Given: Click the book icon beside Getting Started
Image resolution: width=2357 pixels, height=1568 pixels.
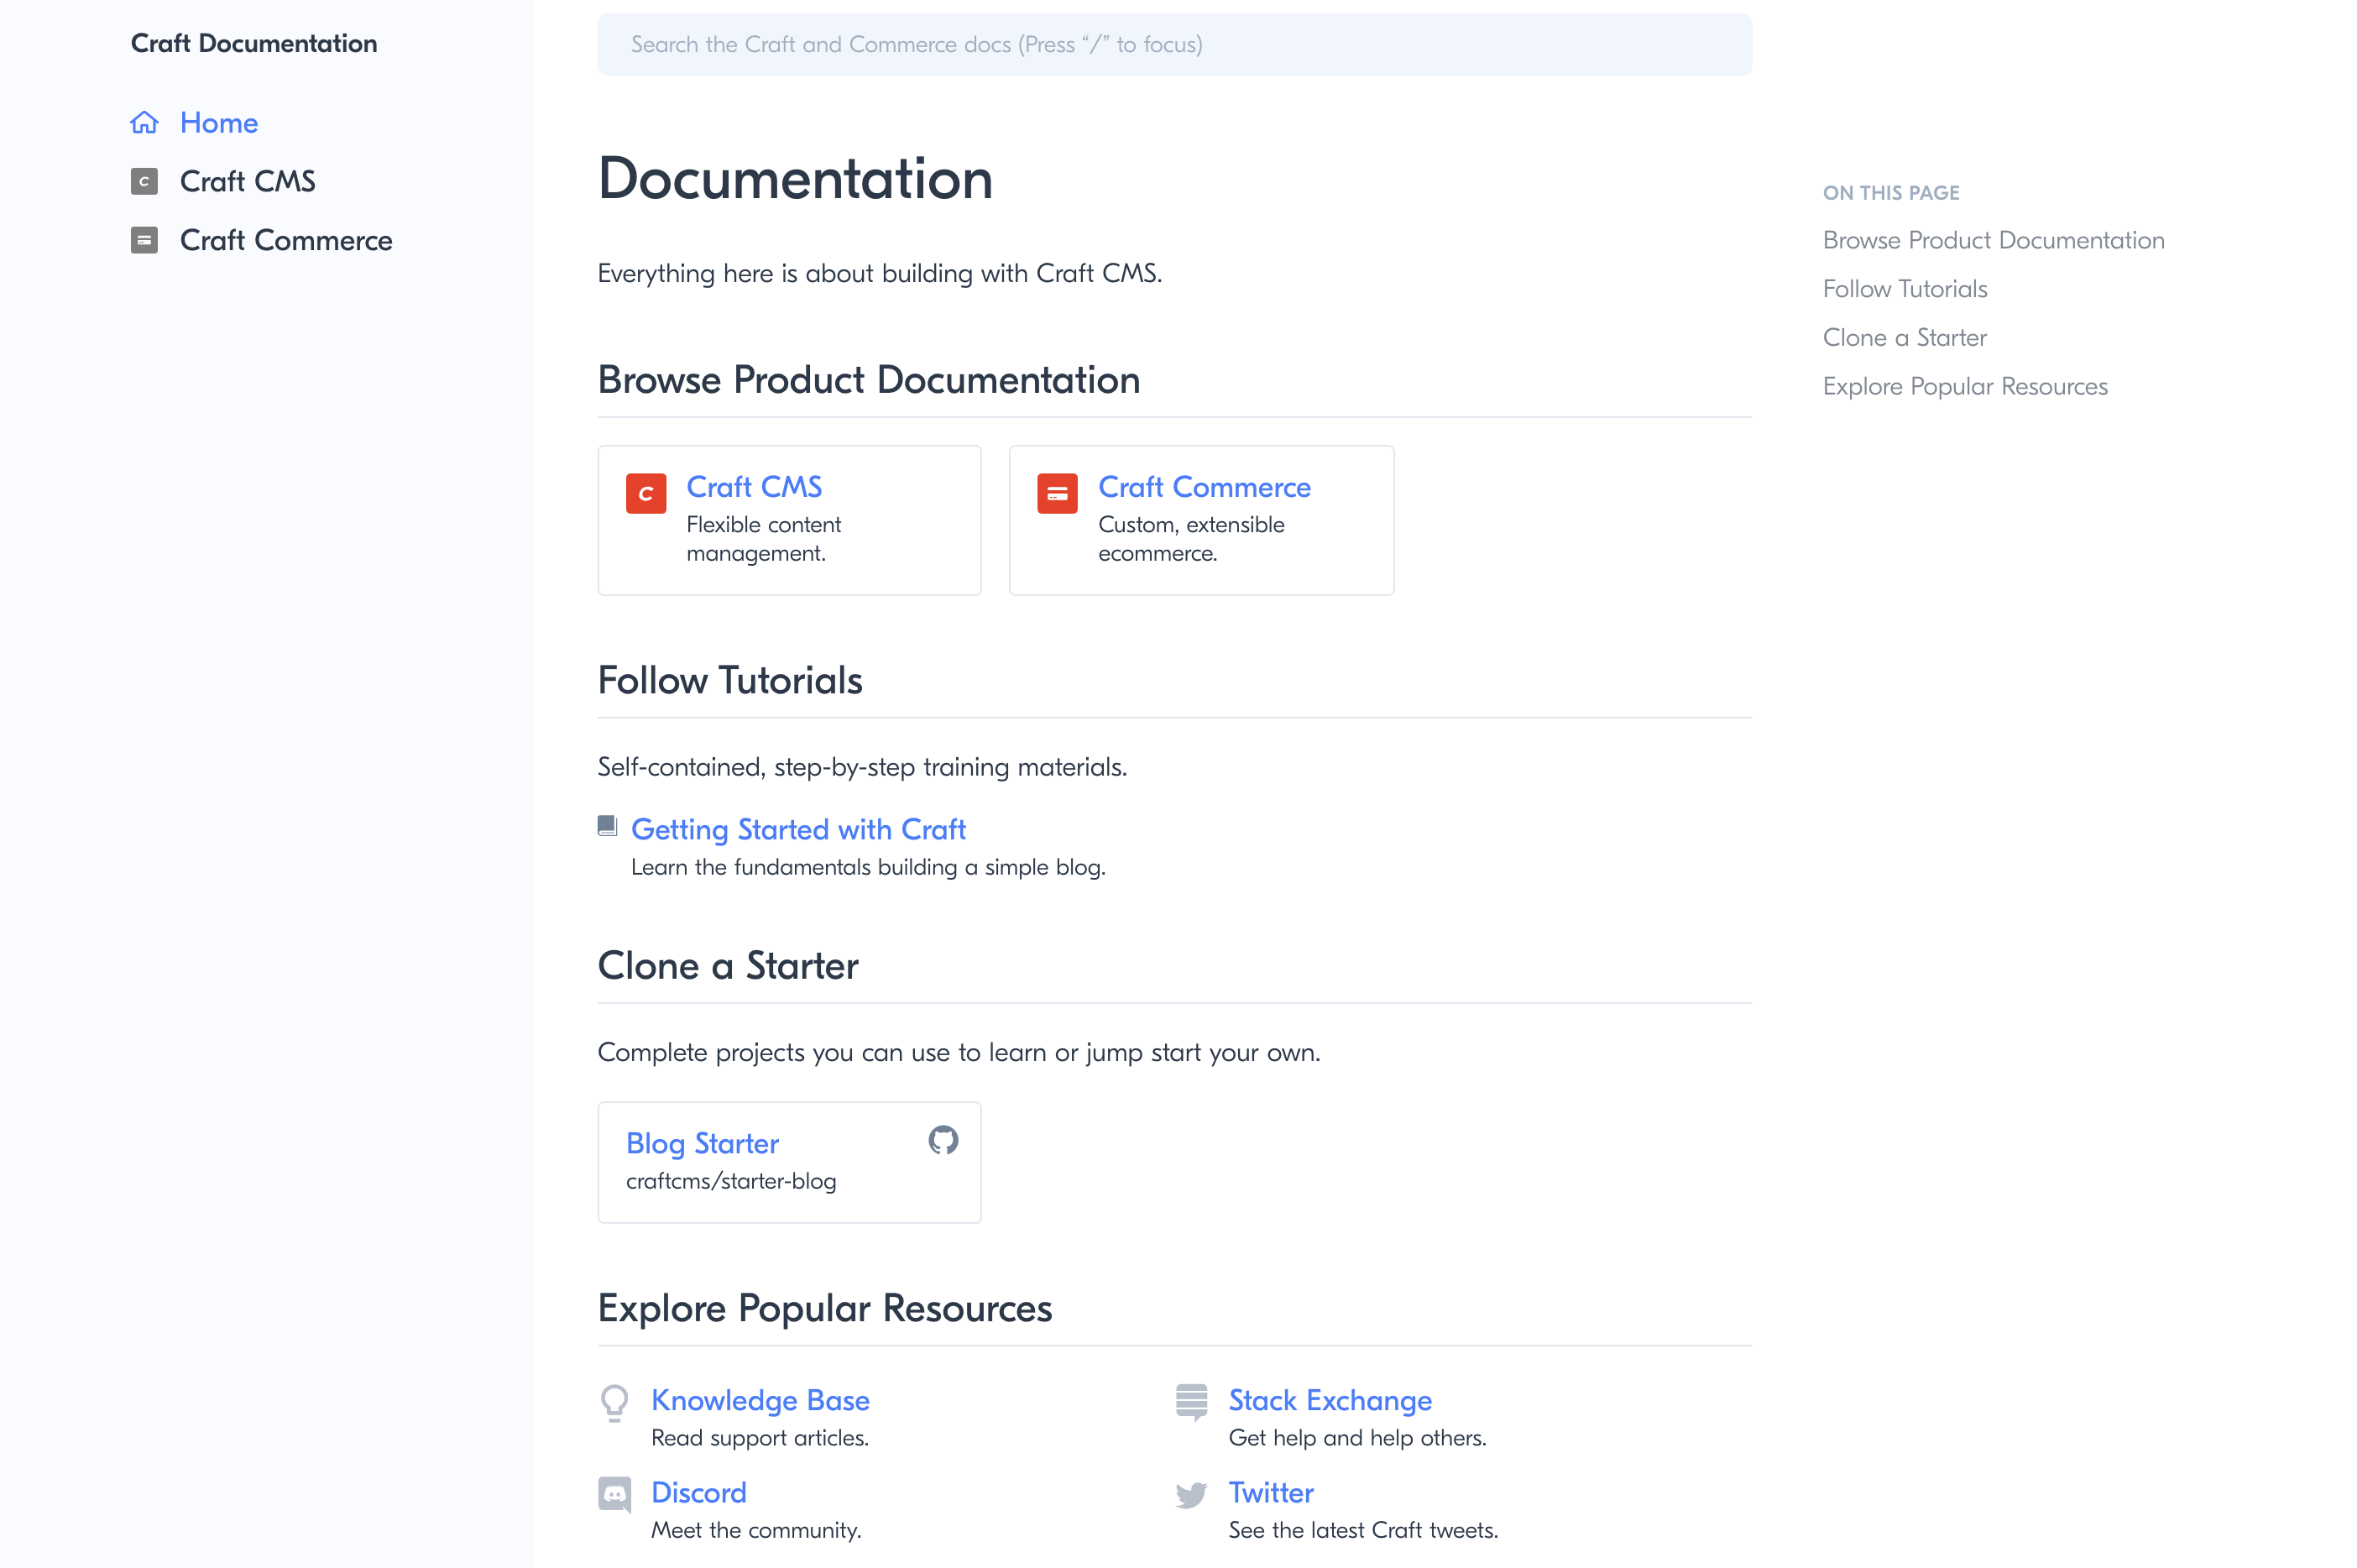Looking at the screenshot, I should [607, 825].
